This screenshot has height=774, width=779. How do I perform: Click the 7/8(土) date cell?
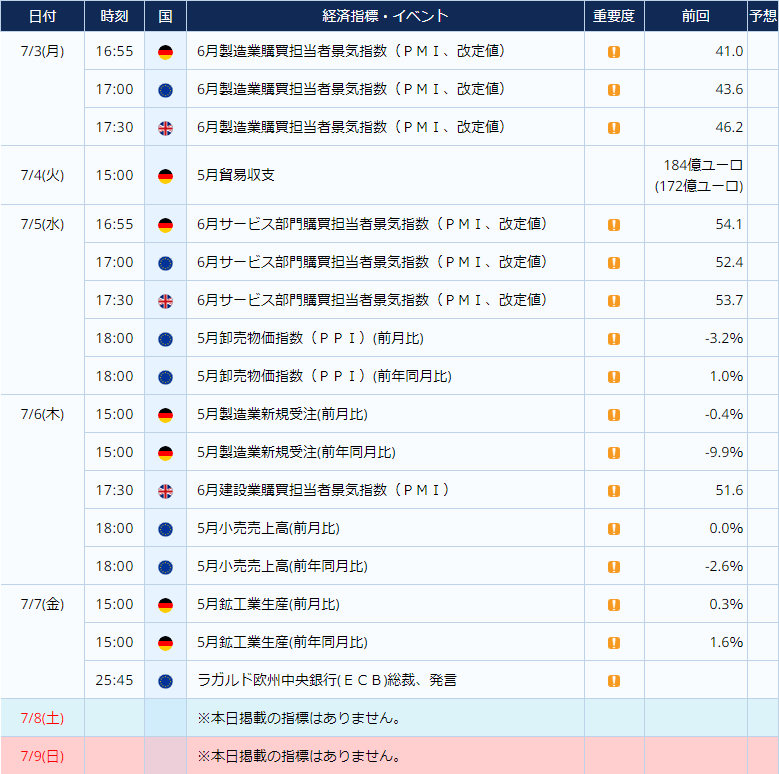(x=42, y=718)
